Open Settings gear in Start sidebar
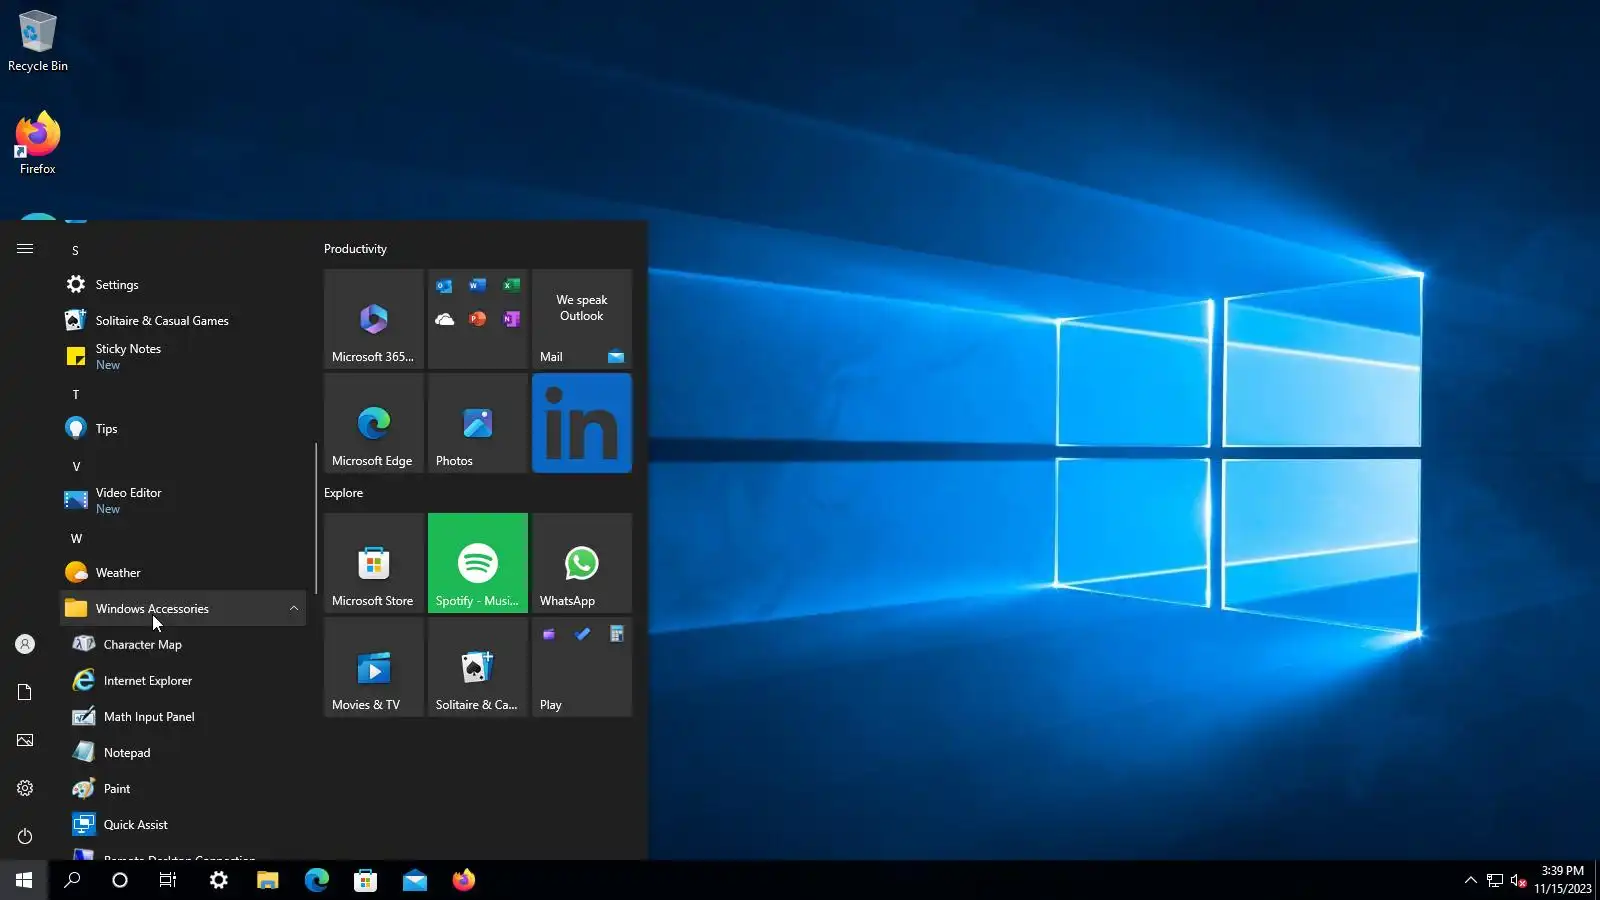This screenshot has width=1600, height=900. click(x=25, y=788)
